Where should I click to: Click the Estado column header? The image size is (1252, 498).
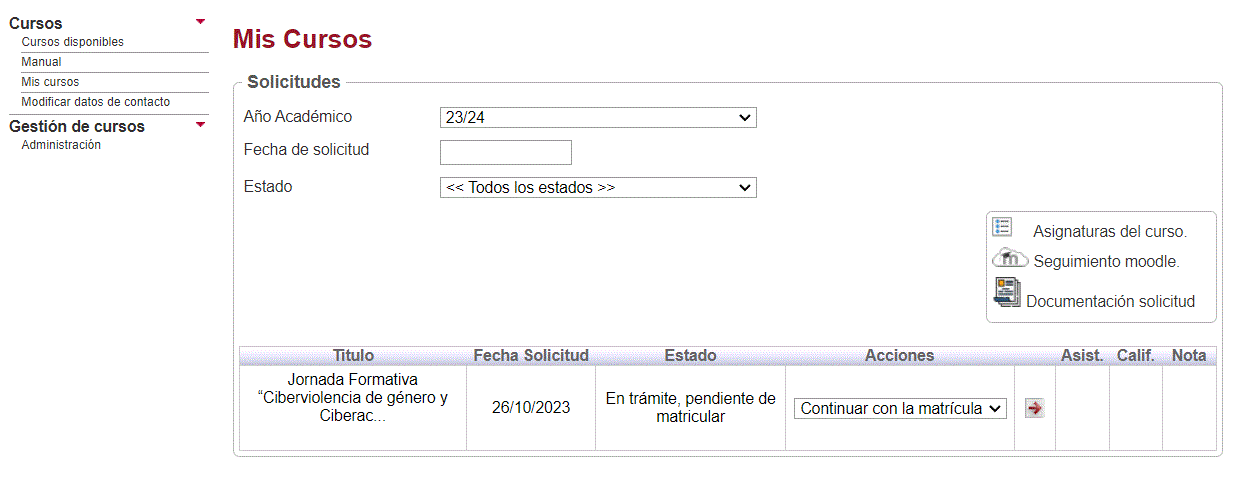tap(690, 355)
